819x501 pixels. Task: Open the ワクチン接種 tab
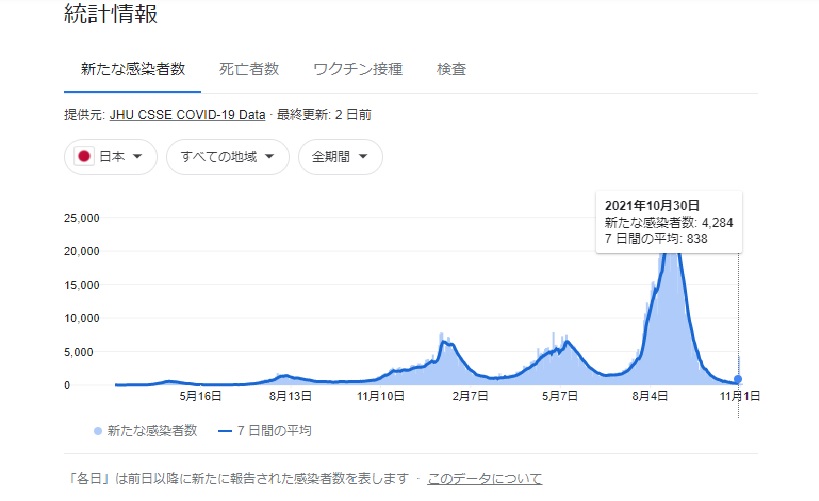tap(357, 69)
